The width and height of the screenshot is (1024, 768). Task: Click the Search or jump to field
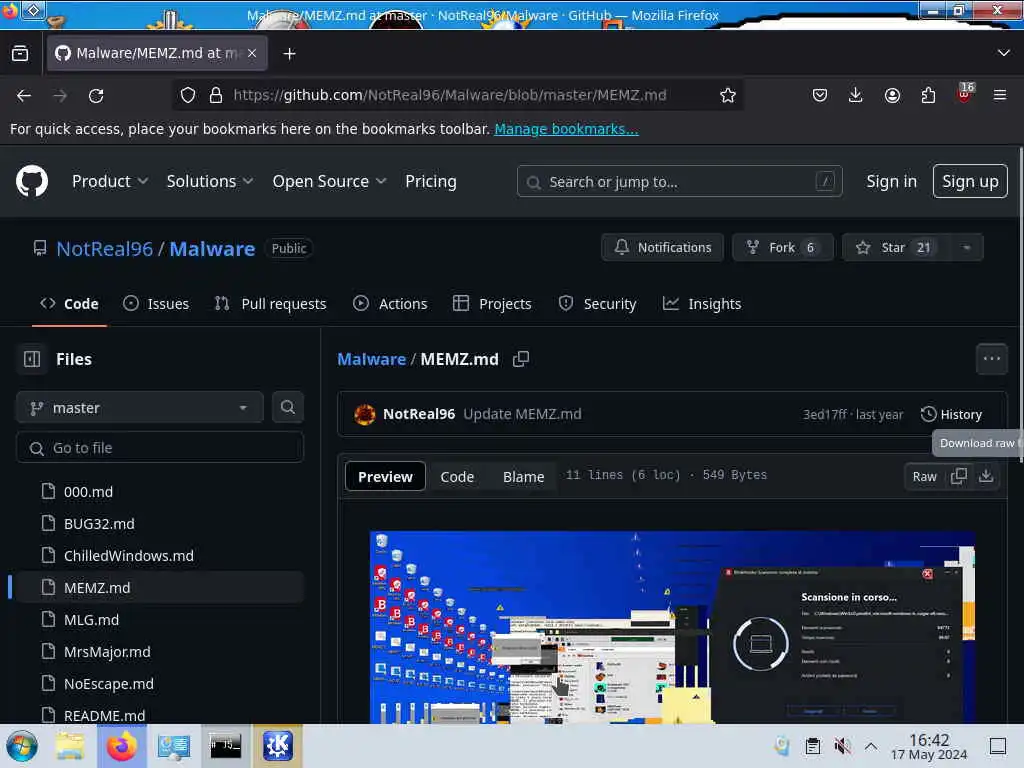[x=679, y=181]
